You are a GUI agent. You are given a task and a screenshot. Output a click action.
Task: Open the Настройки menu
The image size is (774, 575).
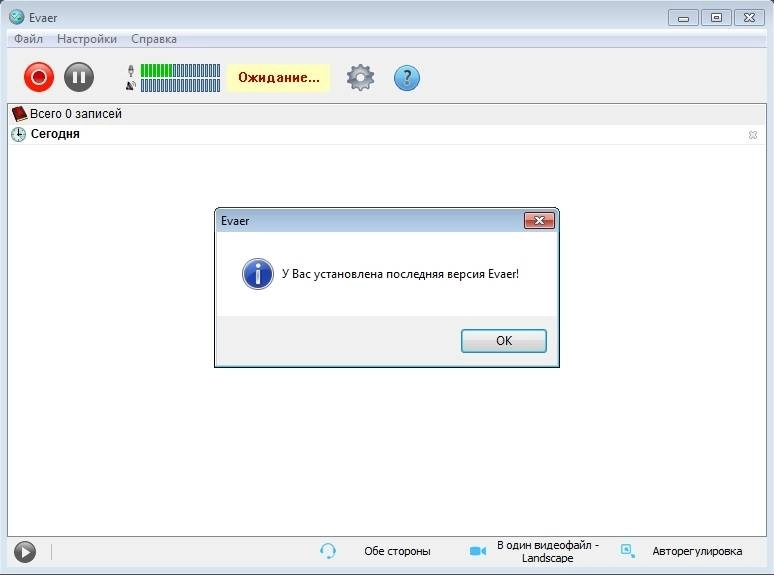[x=87, y=39]
